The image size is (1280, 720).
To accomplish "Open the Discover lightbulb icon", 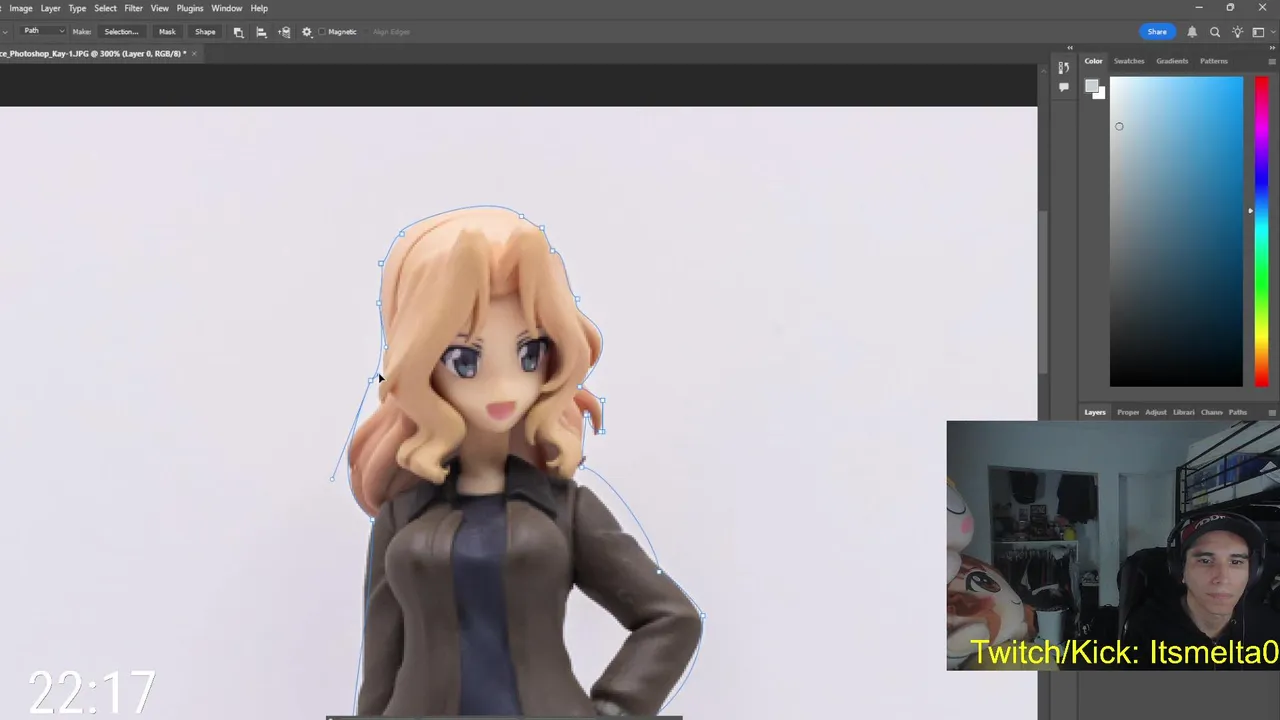I will click(x=1238, y=32).
